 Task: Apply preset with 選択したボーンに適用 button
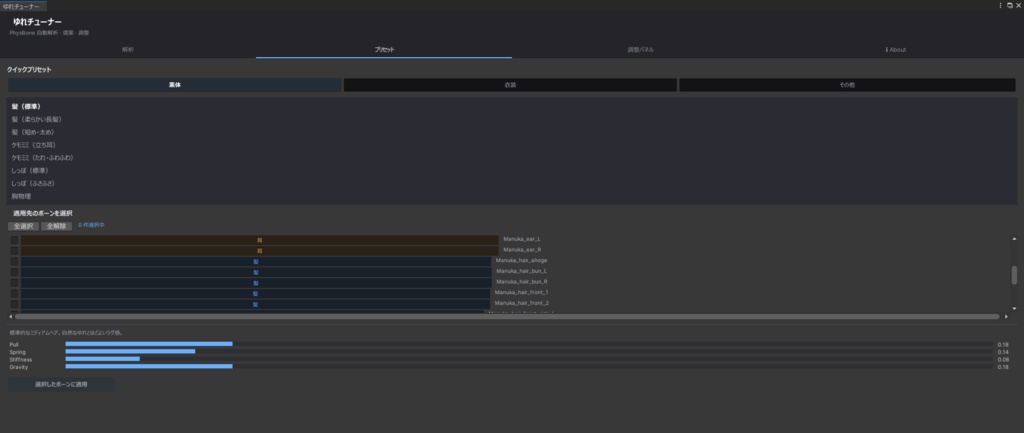[x=61, y=385]
